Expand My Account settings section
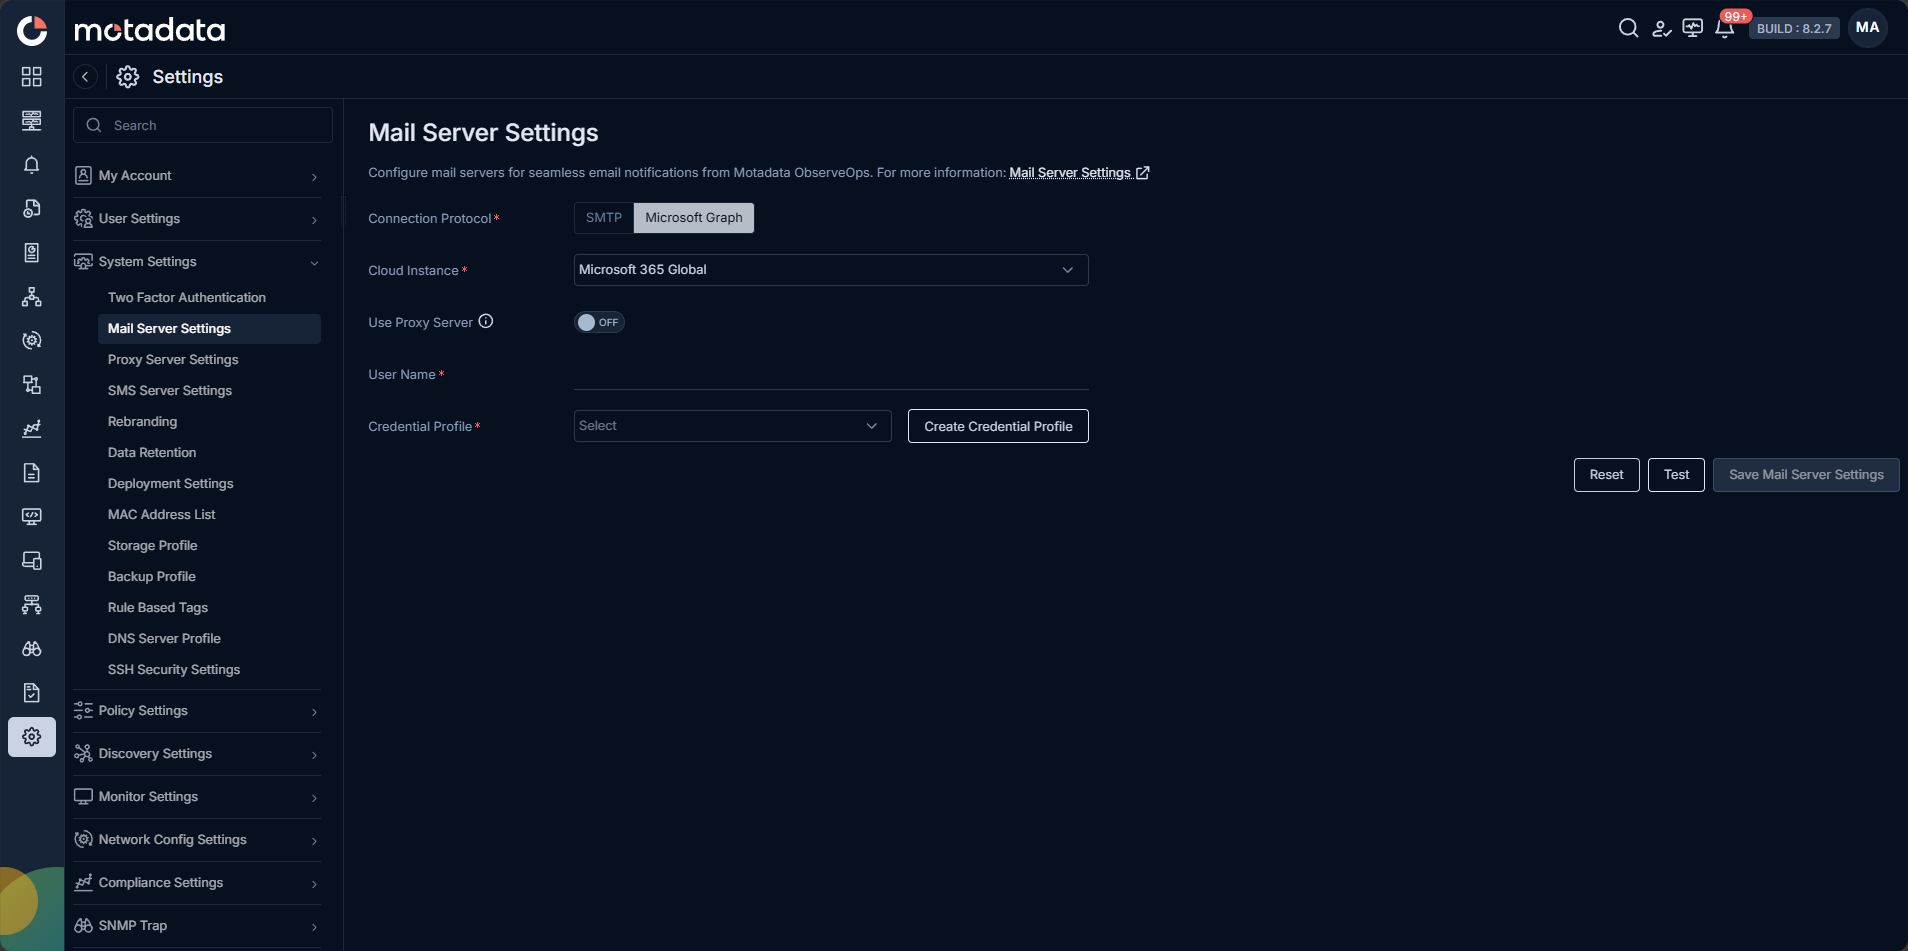Screen dimensions: 1908x951 tap(197, 176)
